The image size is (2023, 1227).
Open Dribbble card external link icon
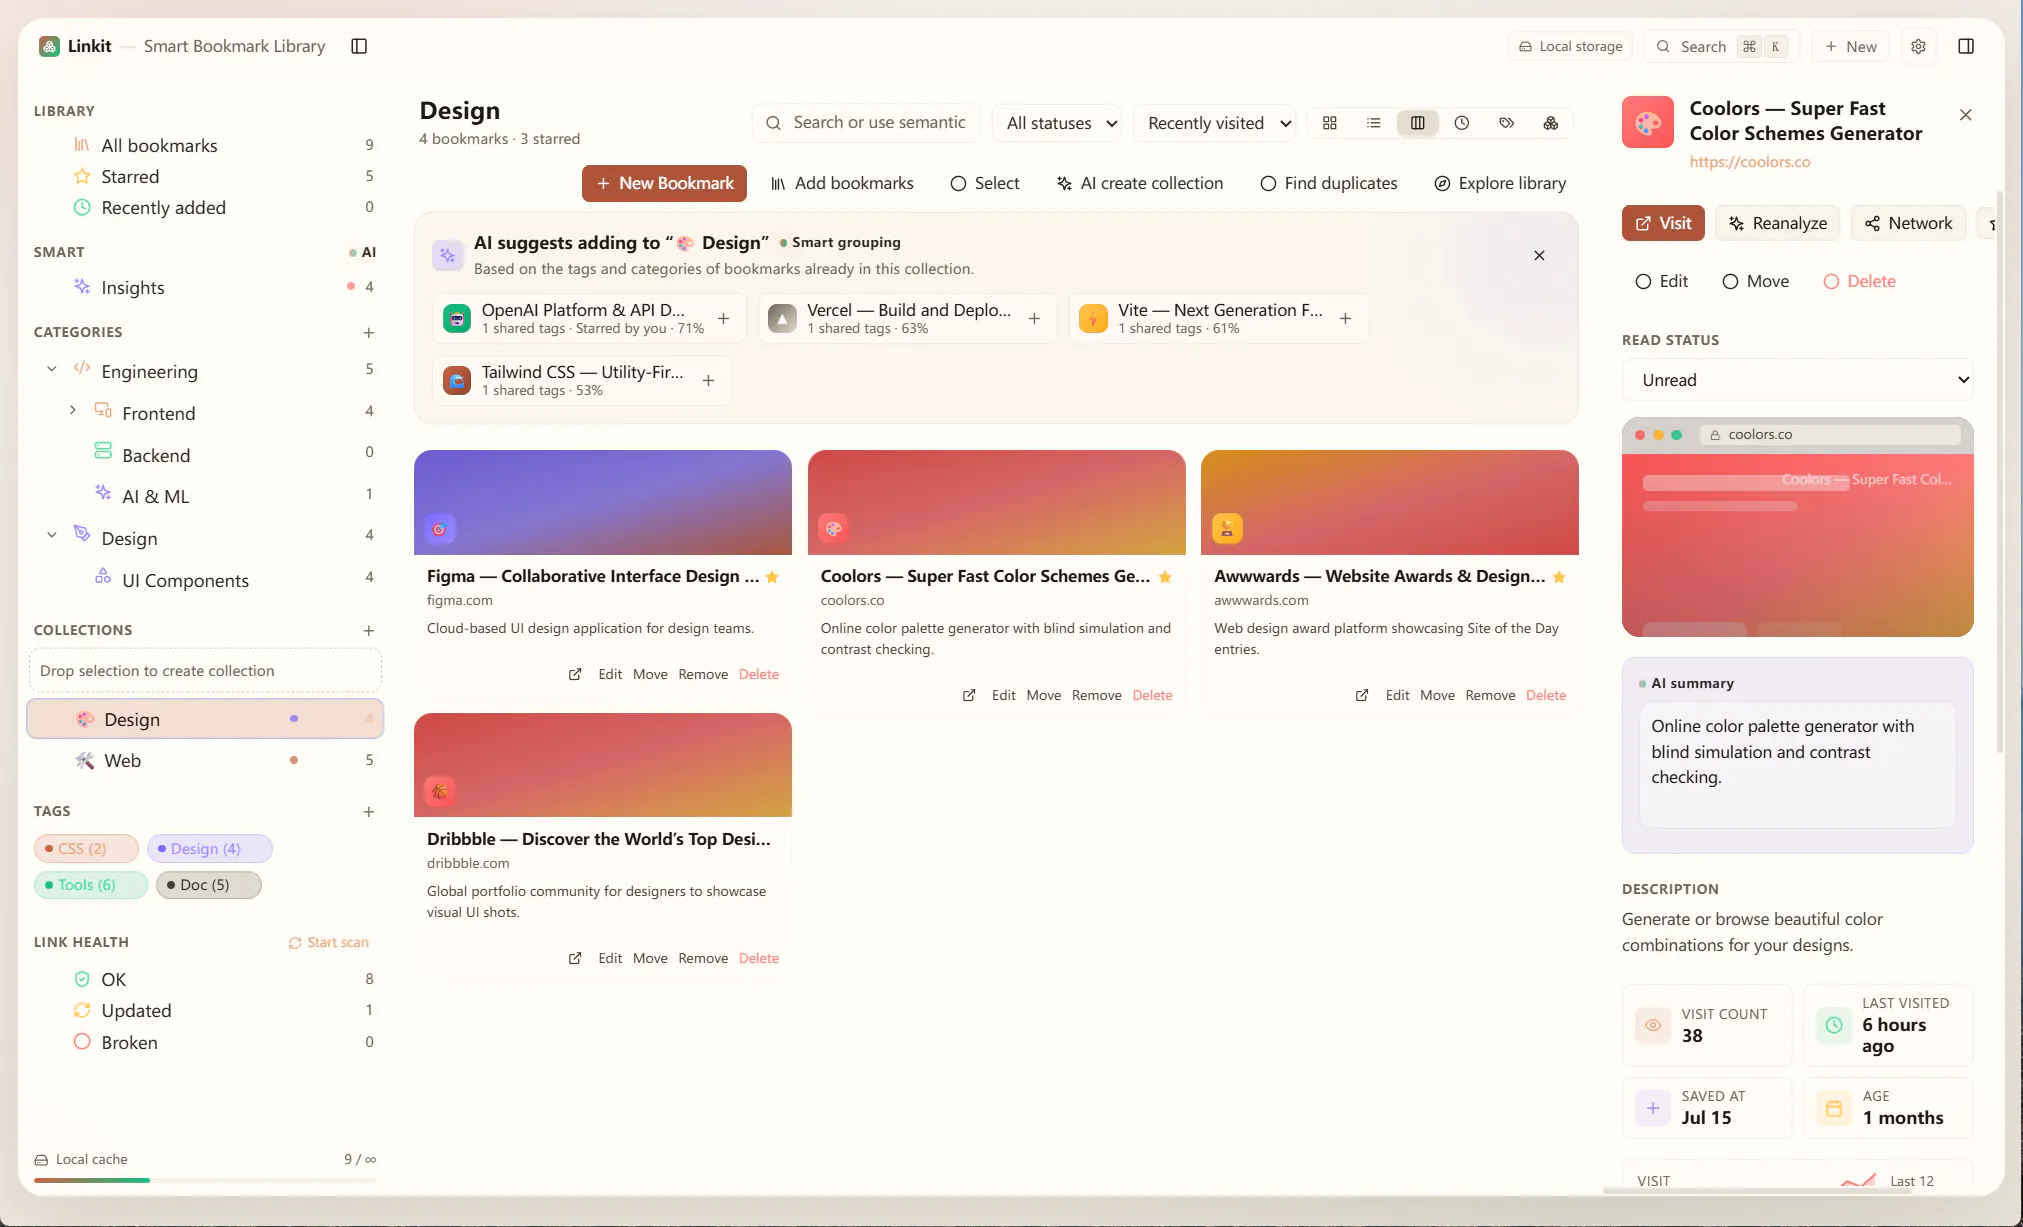(x=575, y=958)
